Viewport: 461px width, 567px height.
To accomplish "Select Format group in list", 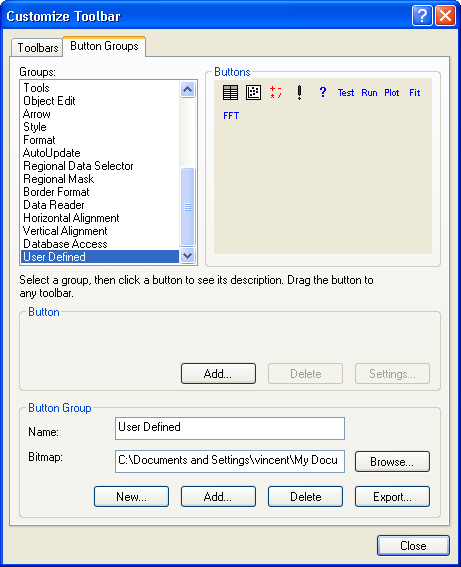I will click(x=100, y=140).
